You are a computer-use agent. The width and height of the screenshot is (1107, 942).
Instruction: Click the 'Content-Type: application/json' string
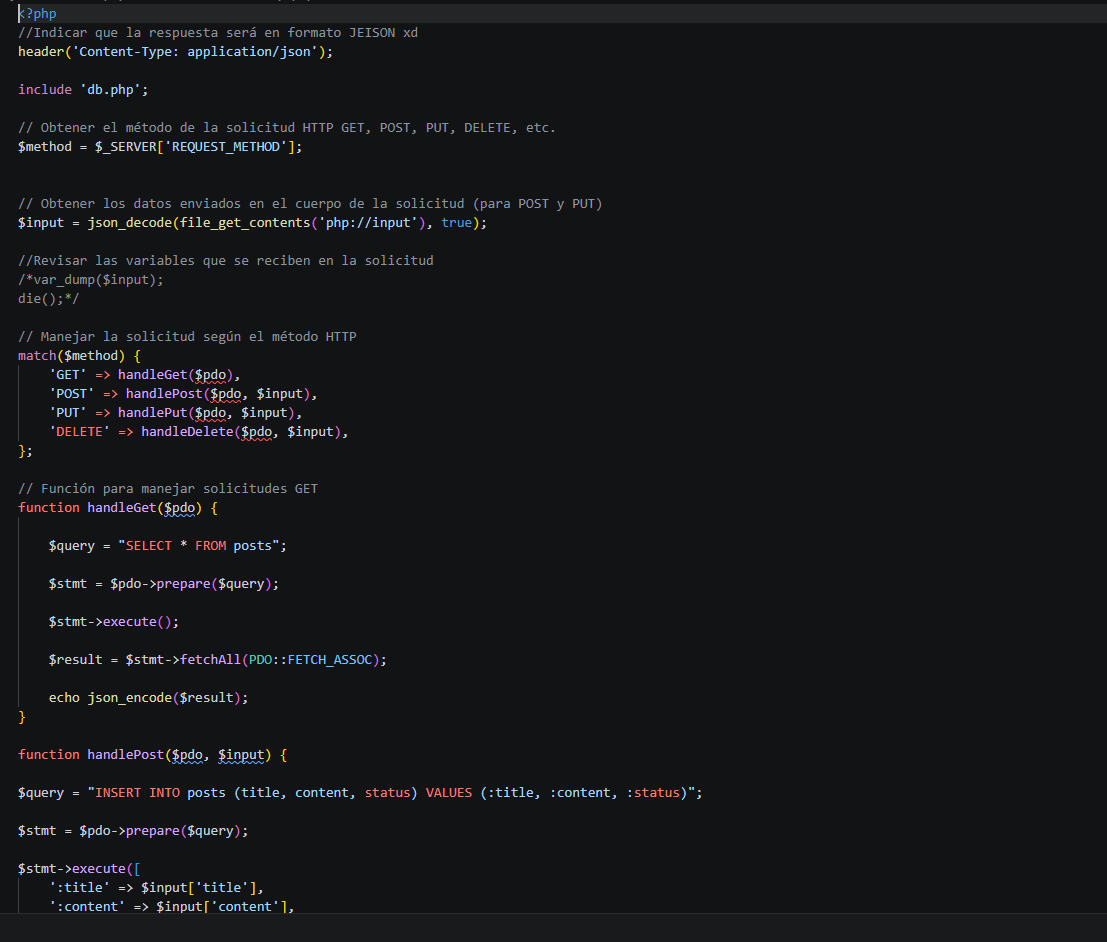[x=195, y=52]
